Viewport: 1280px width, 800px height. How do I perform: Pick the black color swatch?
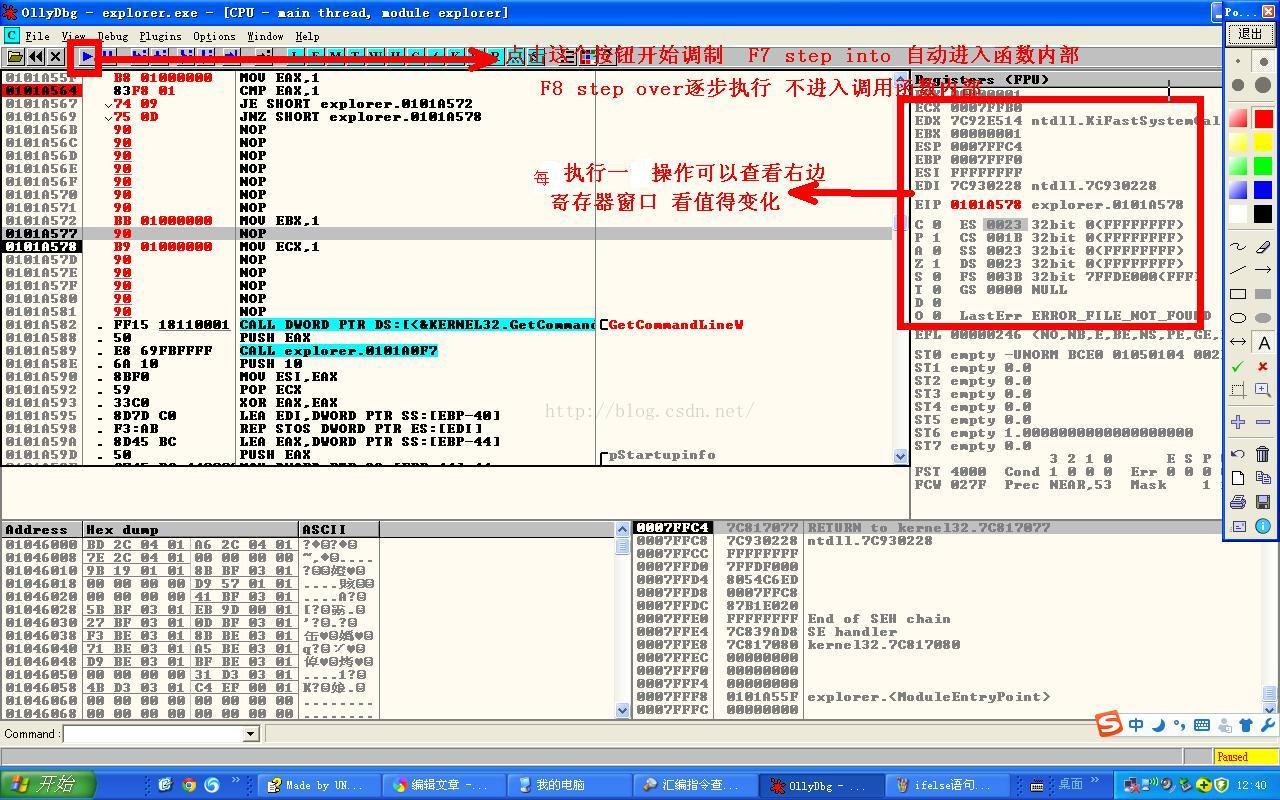pos(1263,214)
